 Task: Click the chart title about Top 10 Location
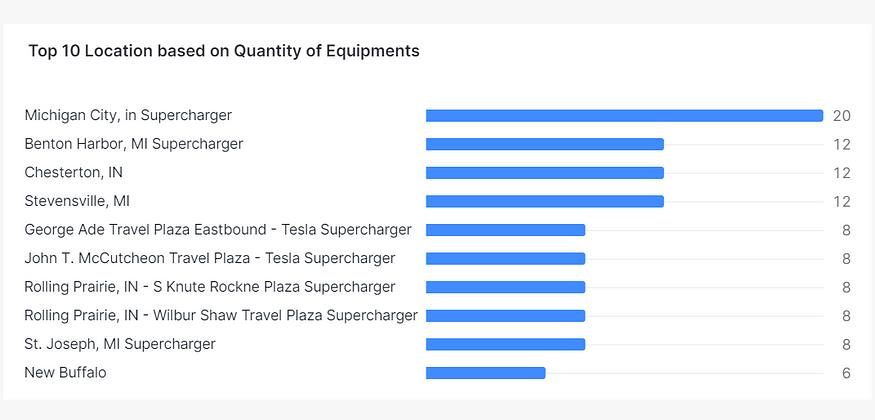coord(223,51)
